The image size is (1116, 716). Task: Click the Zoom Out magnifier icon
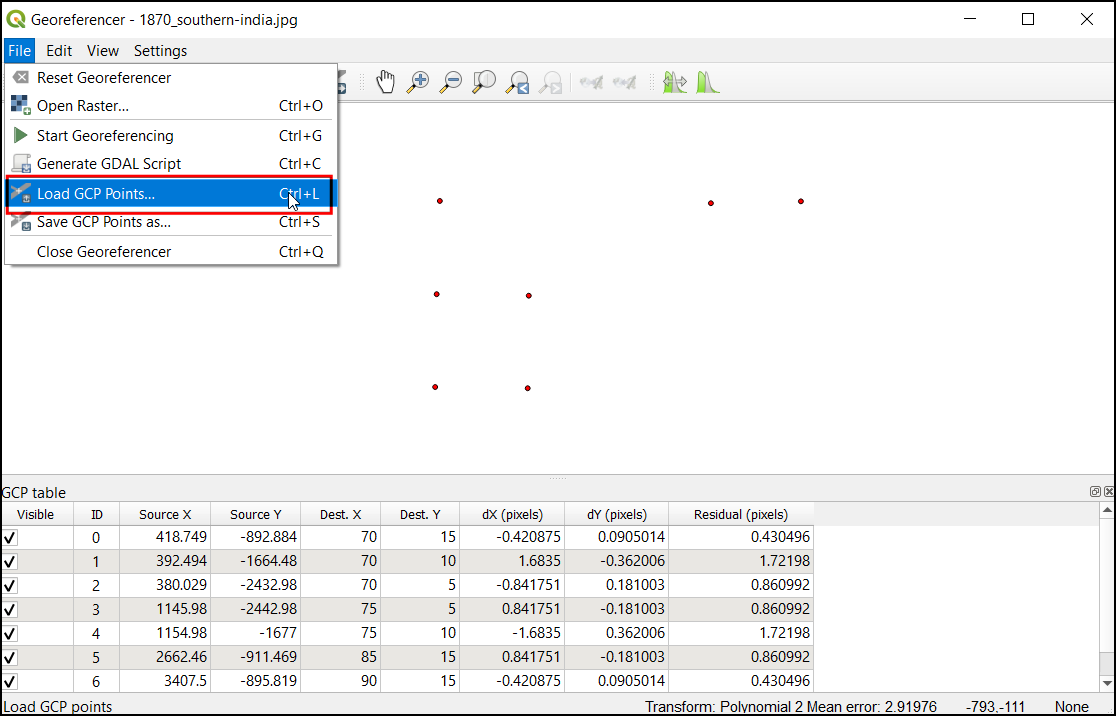(x=451, y=82)
